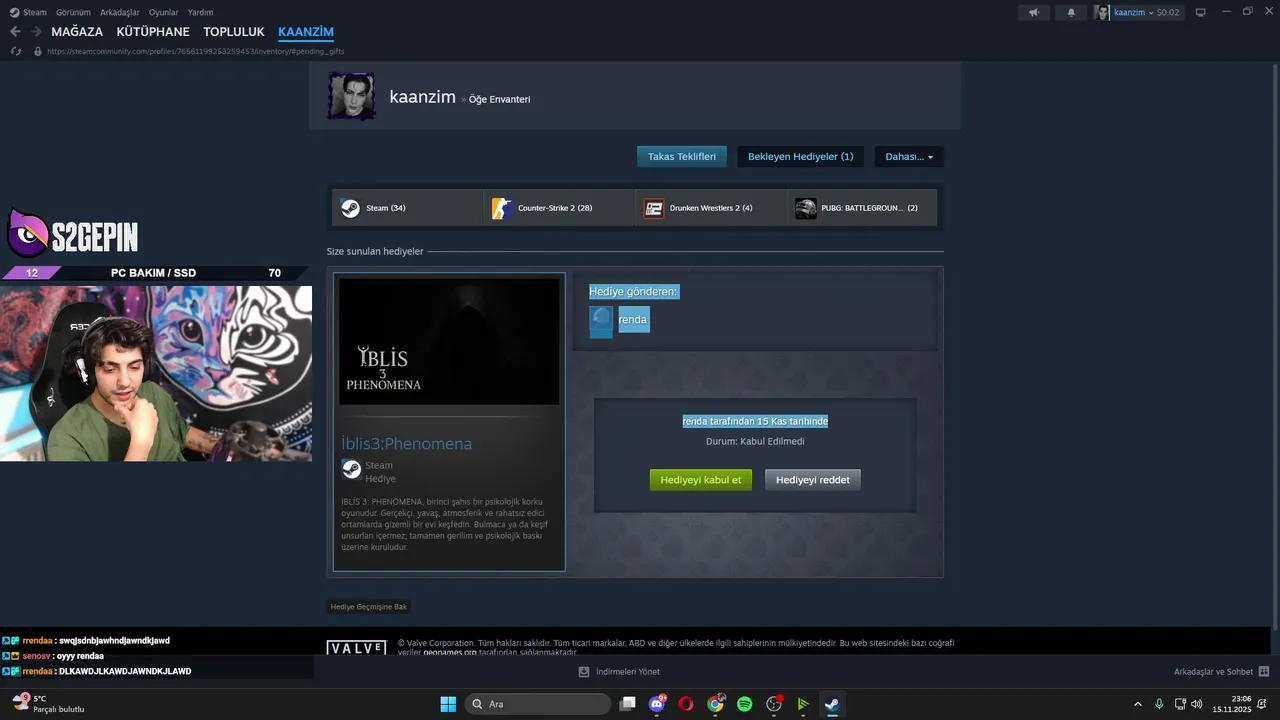Click the kaanzim profile avatar image
Image resolution: width=1280 pixels, height=720 pixels.
pyautogui.click(x=351, y=96)
